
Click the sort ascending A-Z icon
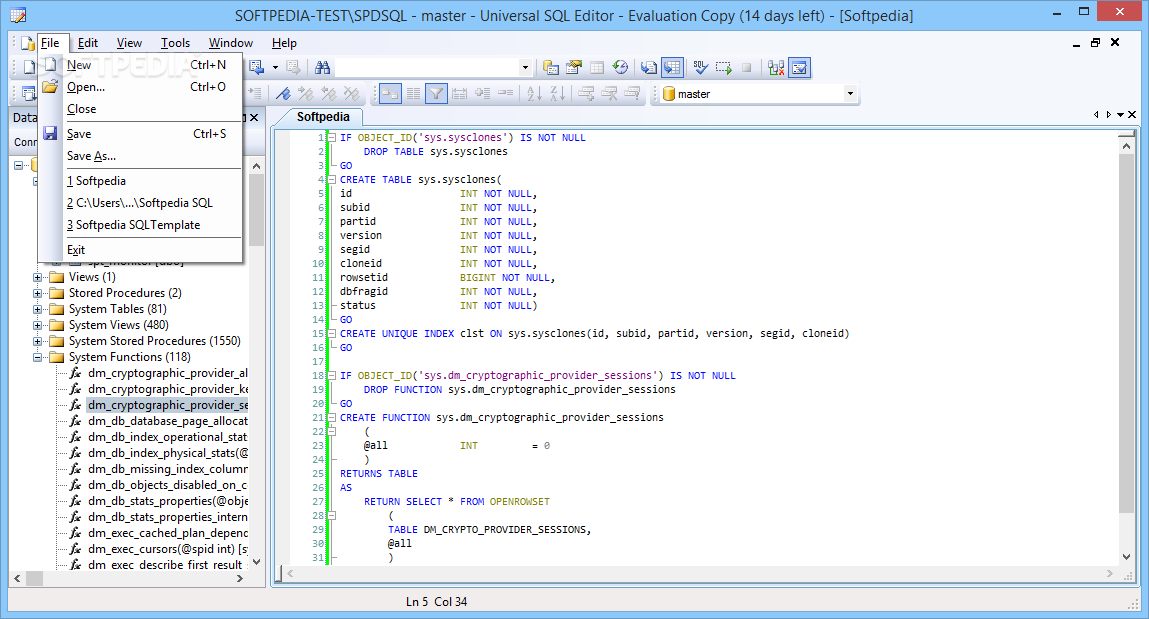[534, 94]
